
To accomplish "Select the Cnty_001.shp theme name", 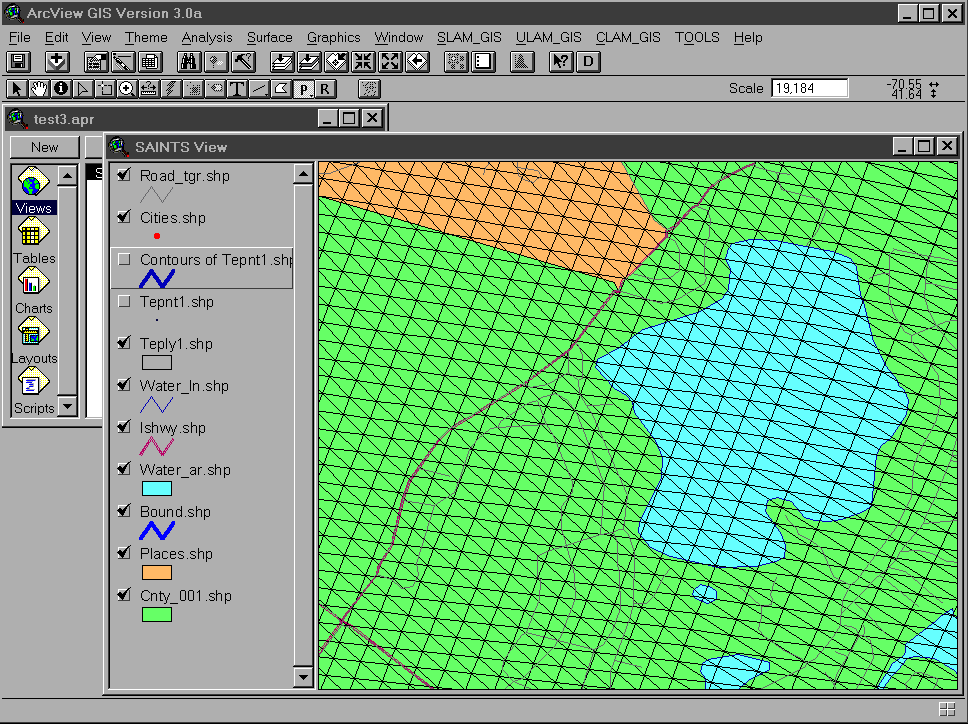I will point(186,596).
